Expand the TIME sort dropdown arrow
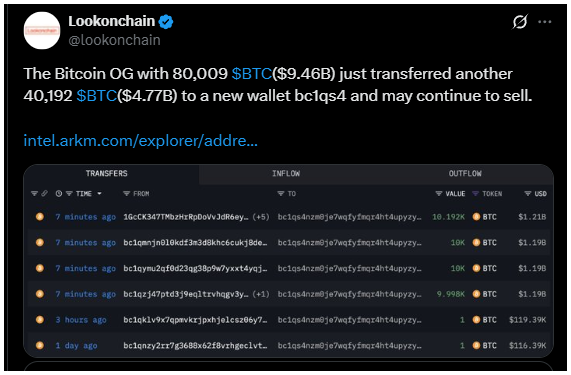Viewport: 571px width, 375px height. (x=99, y=194)
